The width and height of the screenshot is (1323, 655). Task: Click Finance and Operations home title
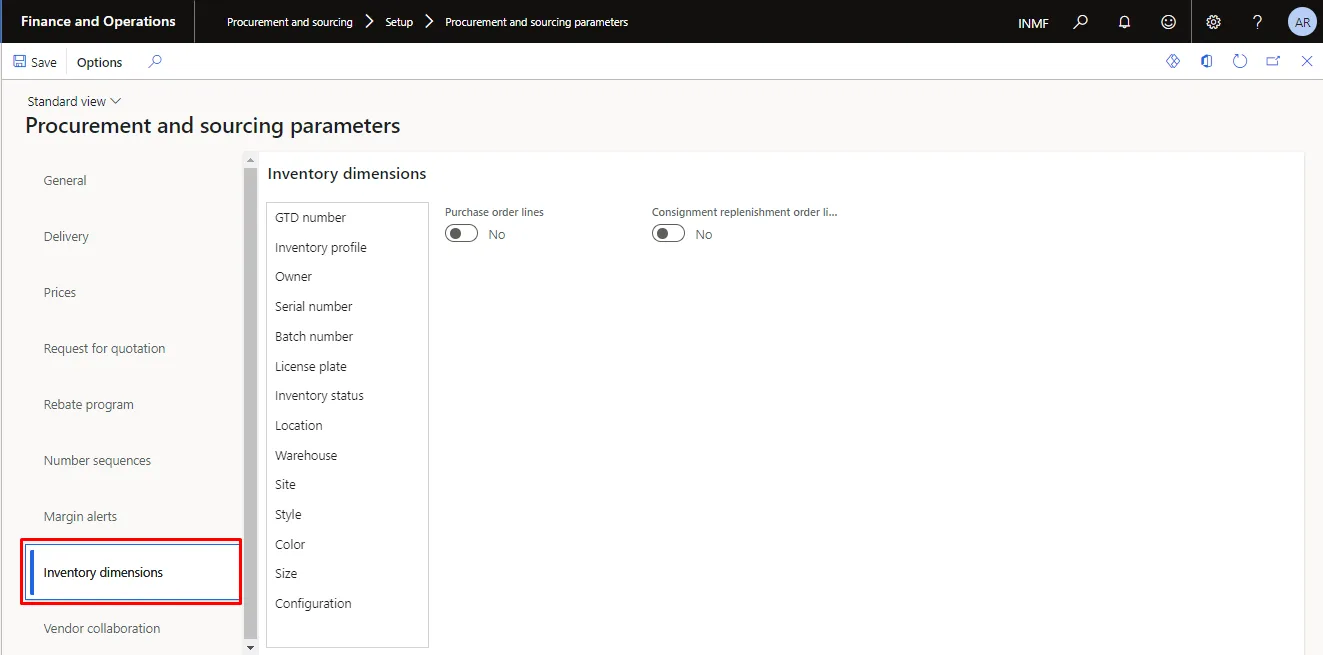[x=98, y=21]
